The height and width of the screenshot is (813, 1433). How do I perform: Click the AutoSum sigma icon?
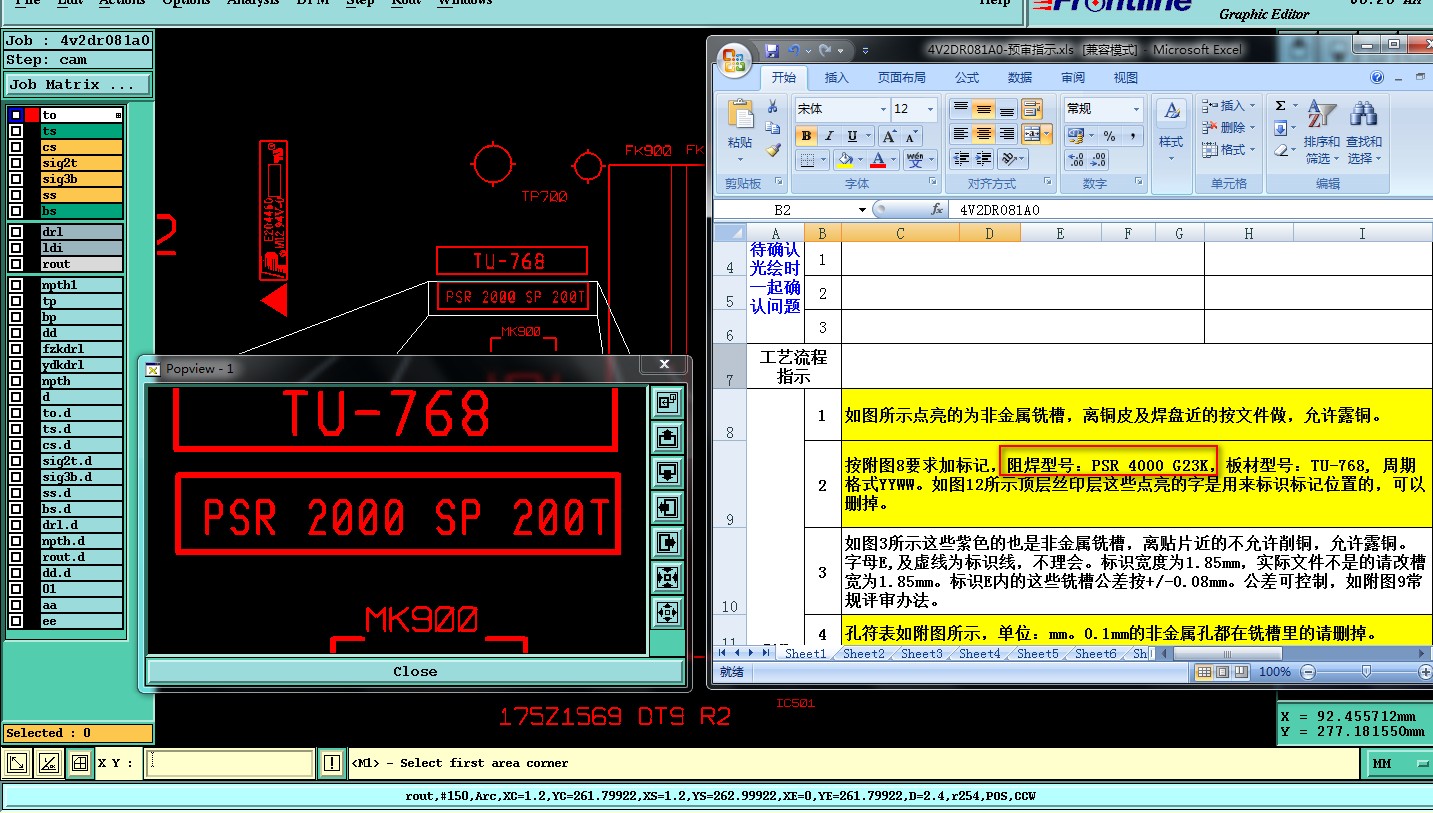(x=1280, y=106)
